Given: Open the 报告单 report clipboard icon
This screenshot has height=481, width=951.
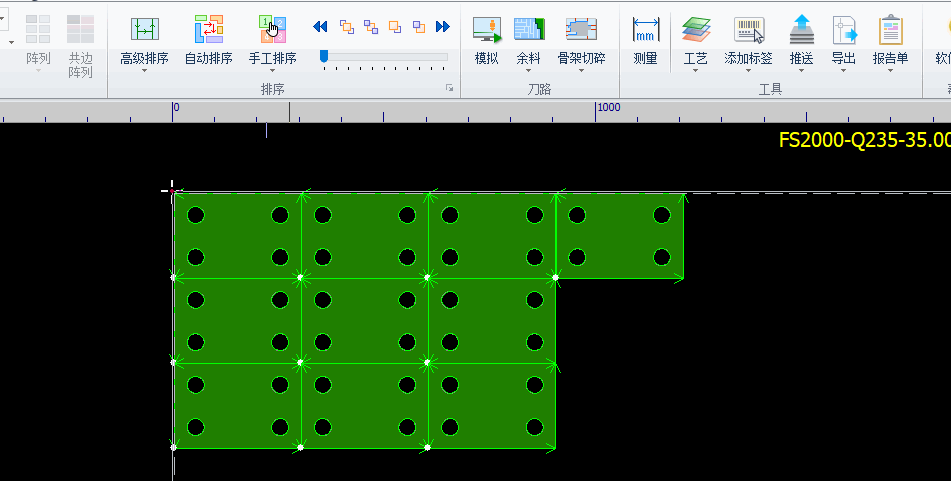Looking at the screenshot, I should click(890, 30).
